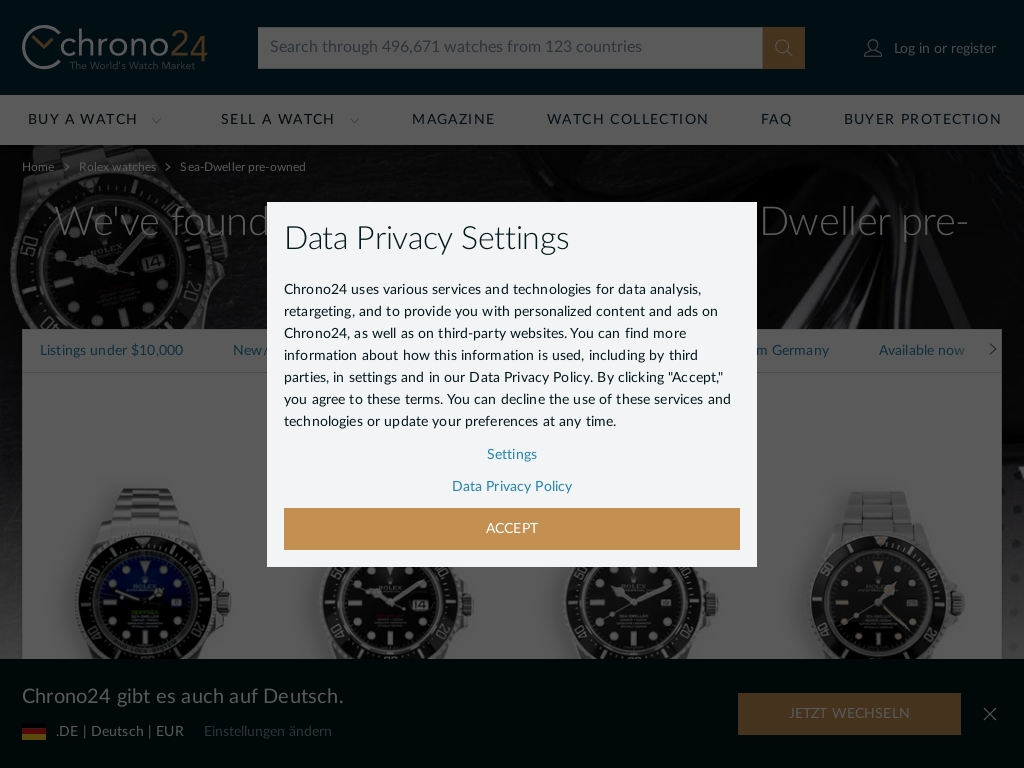
Task: Dismiss the Deutsch banner with the X icon
Action: pyautogui.click(x=989, y=713)
